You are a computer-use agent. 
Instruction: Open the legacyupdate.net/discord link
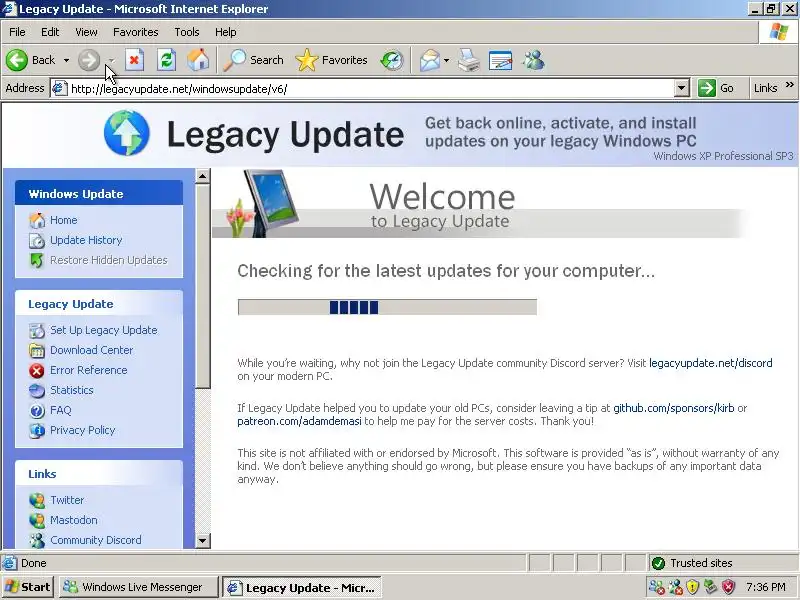tap(711, 363)
